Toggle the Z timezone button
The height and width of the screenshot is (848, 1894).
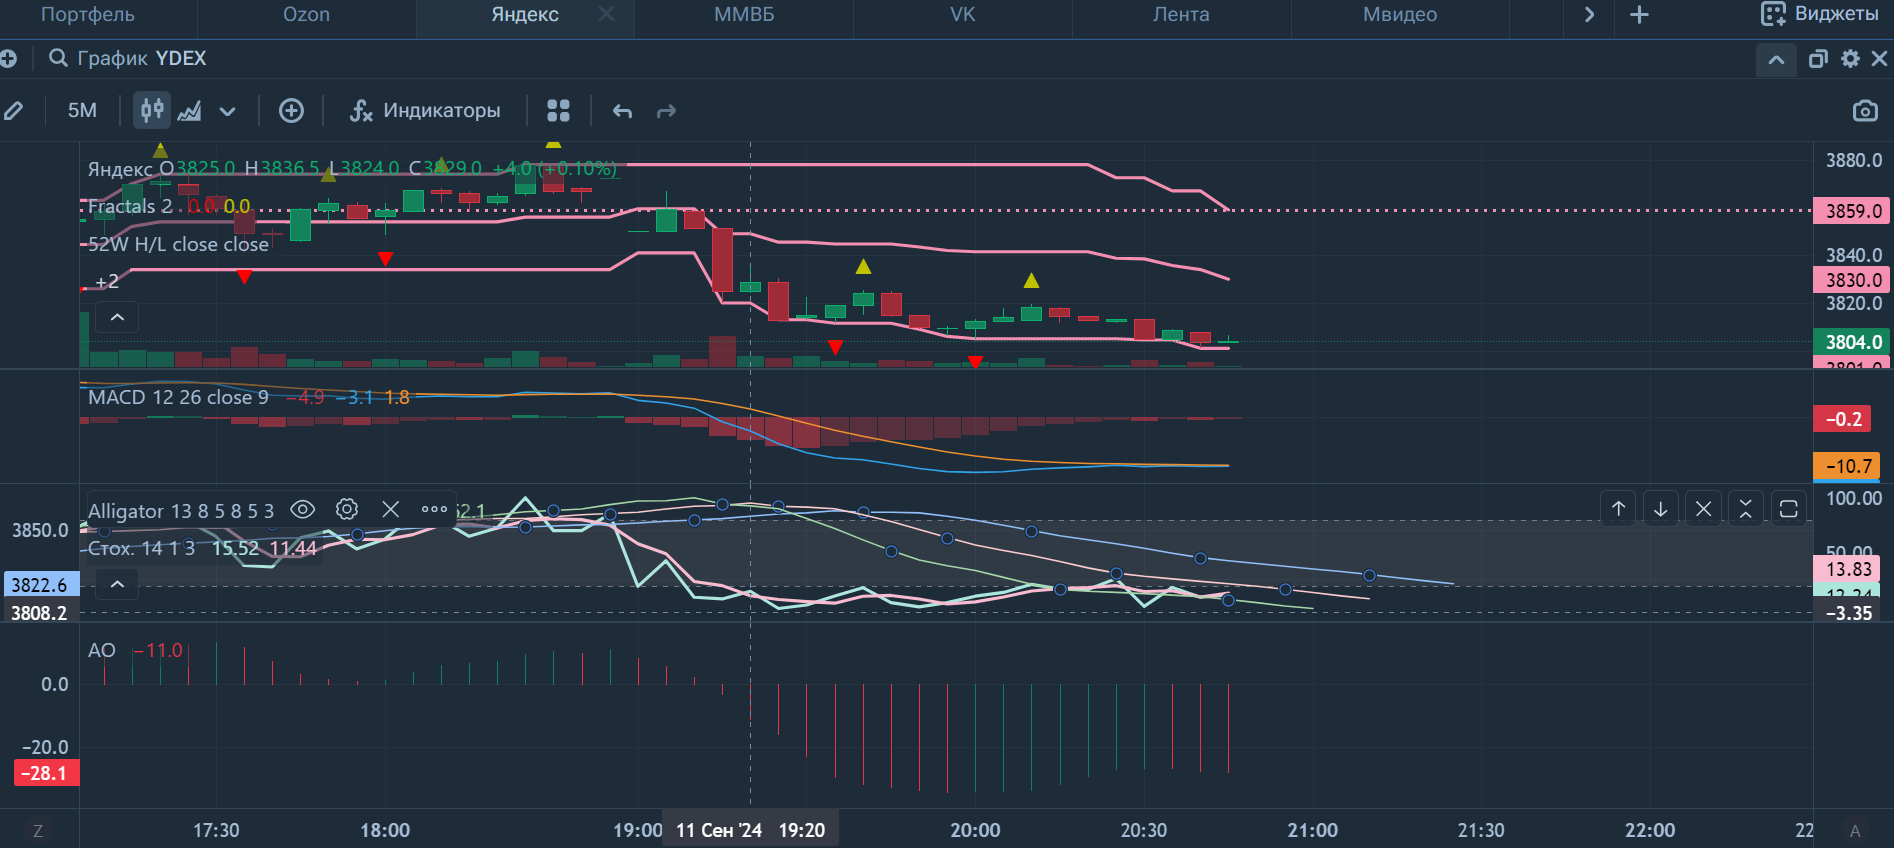tap(38, 831)
